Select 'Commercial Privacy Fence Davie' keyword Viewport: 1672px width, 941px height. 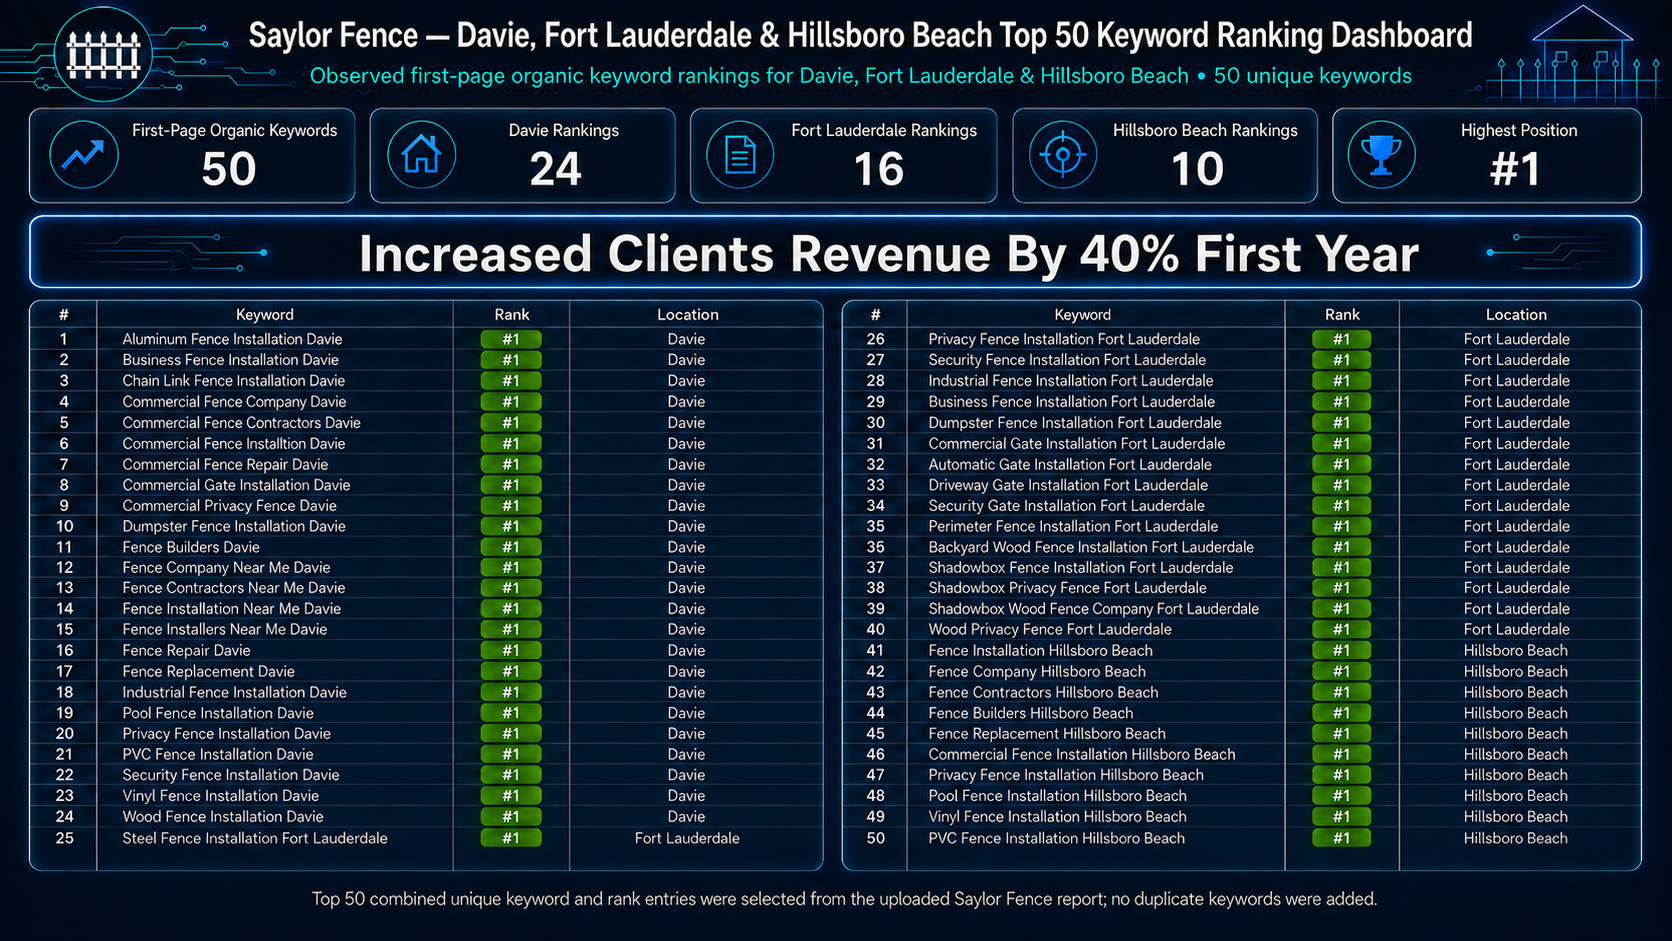pyautogui.click(x=229, y=506)
